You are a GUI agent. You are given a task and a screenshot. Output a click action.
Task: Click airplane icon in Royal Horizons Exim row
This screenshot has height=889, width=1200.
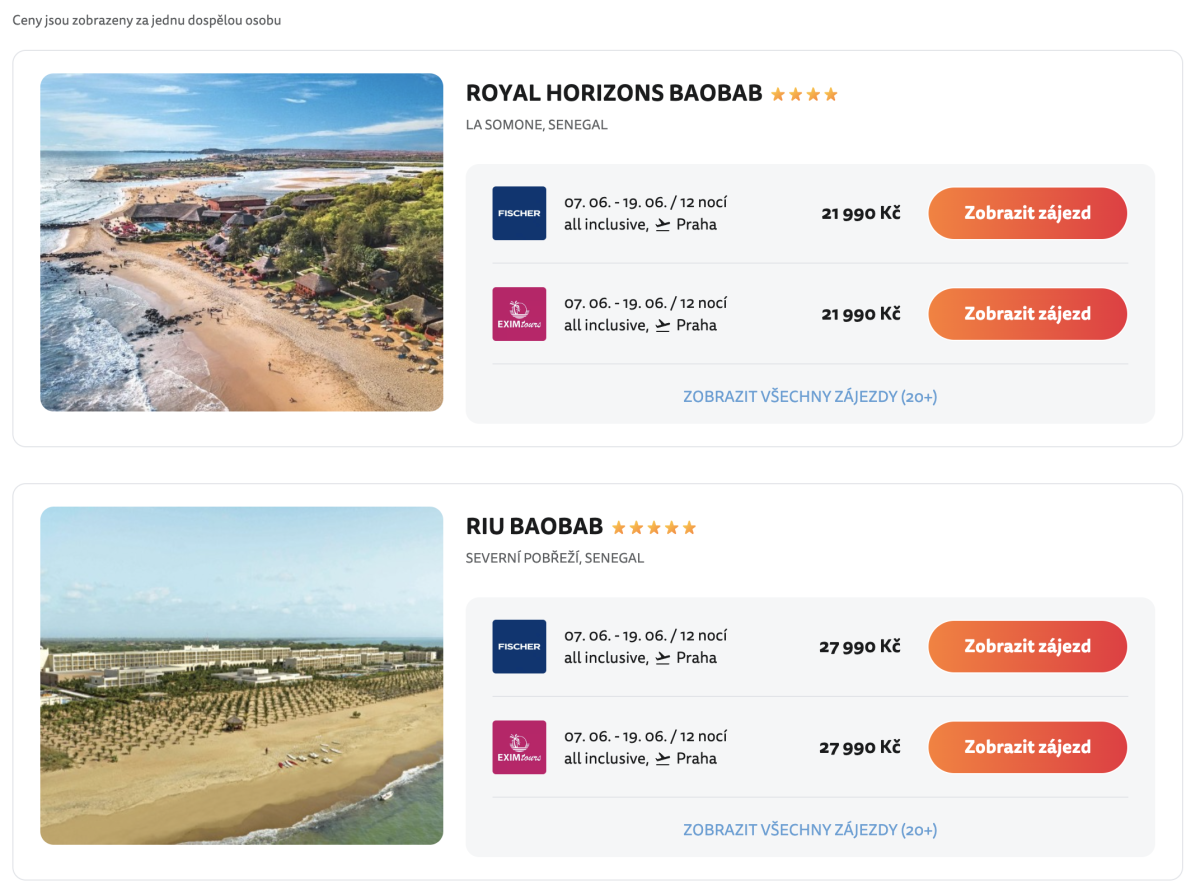click(663, 326)
